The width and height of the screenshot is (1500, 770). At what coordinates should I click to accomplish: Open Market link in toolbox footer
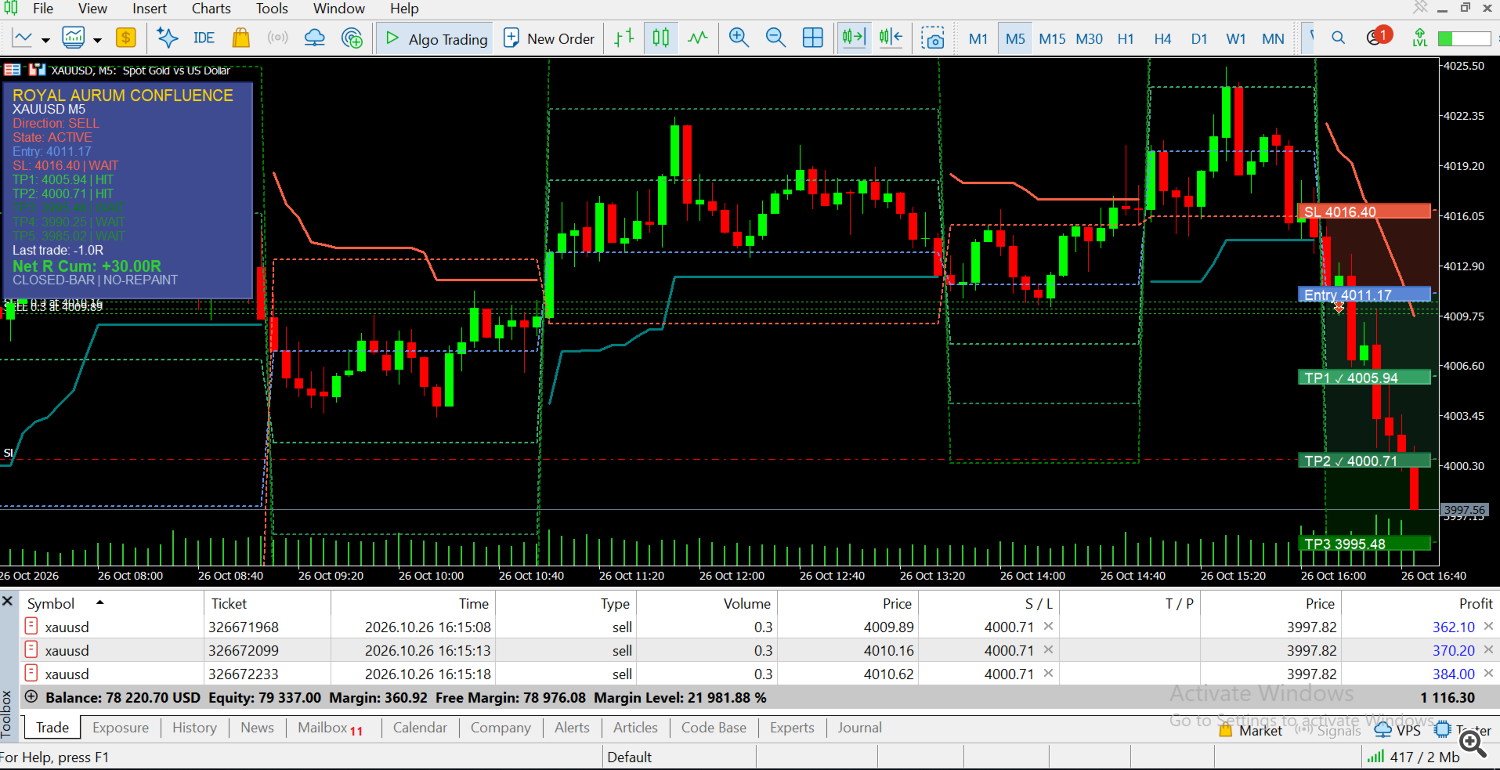[x=1251, y=730]
